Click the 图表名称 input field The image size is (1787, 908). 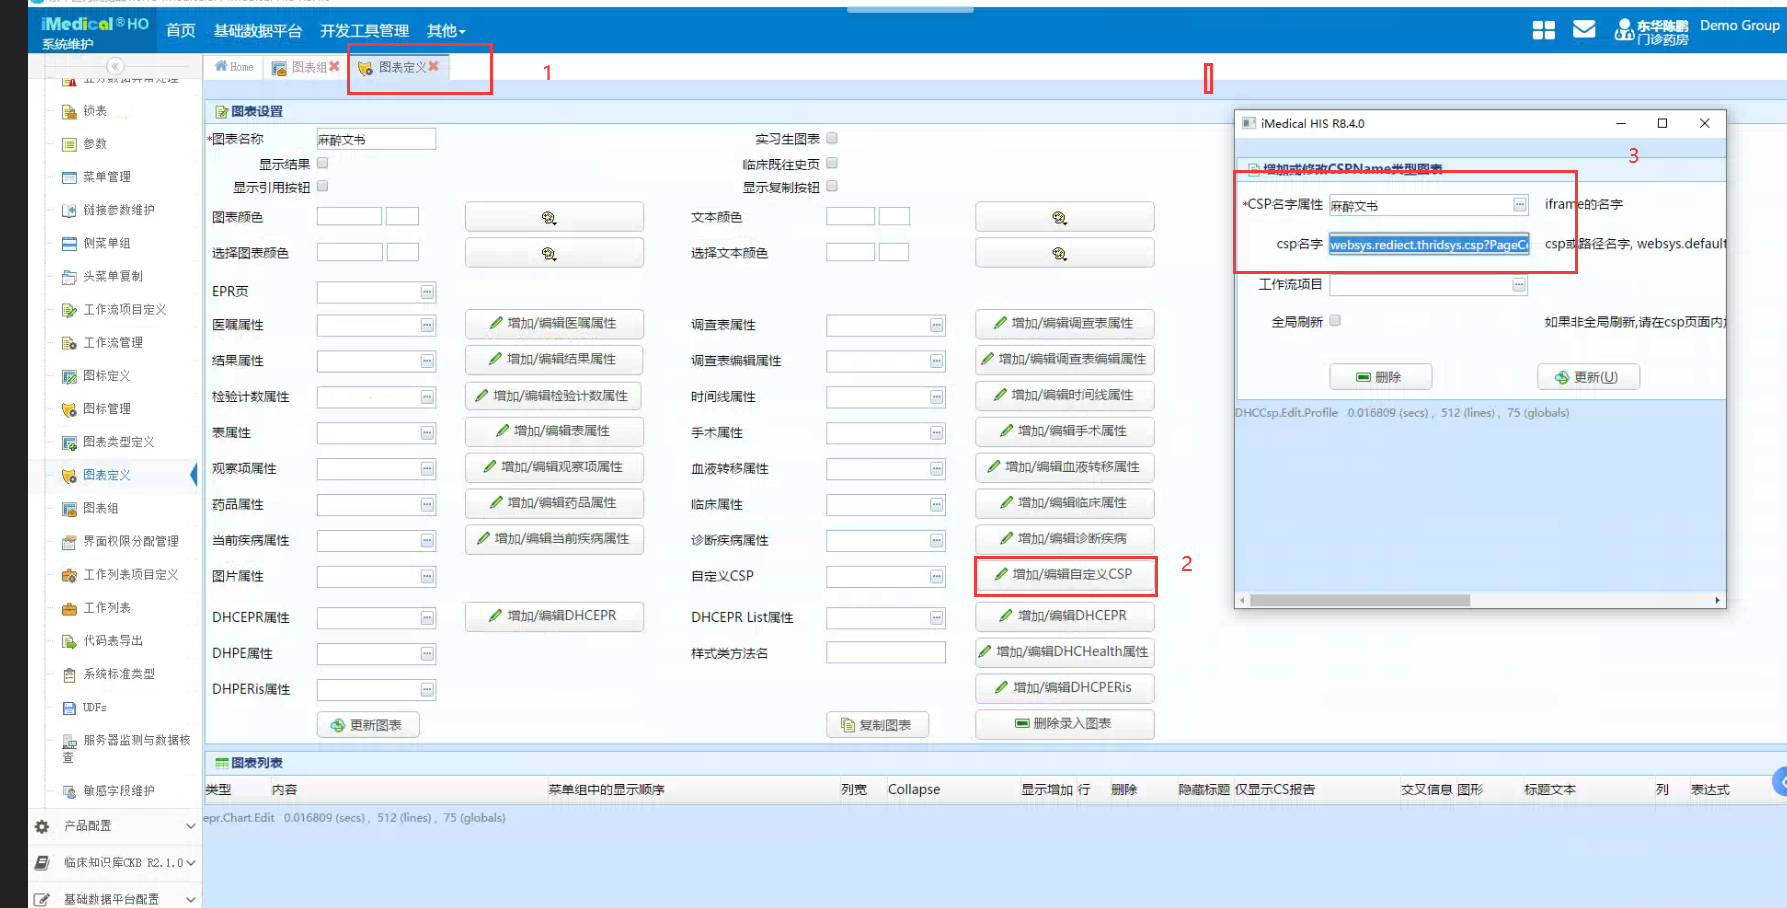(376, 139)
